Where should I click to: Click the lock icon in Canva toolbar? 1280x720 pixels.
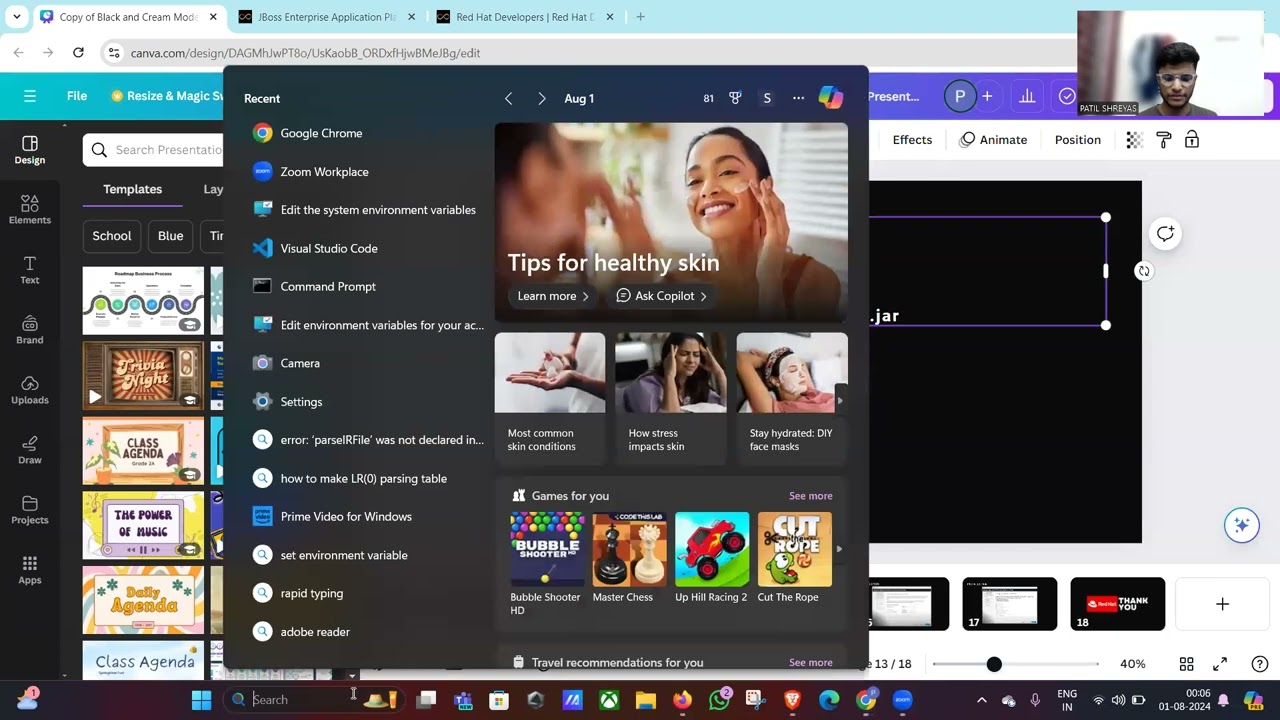1192,140
